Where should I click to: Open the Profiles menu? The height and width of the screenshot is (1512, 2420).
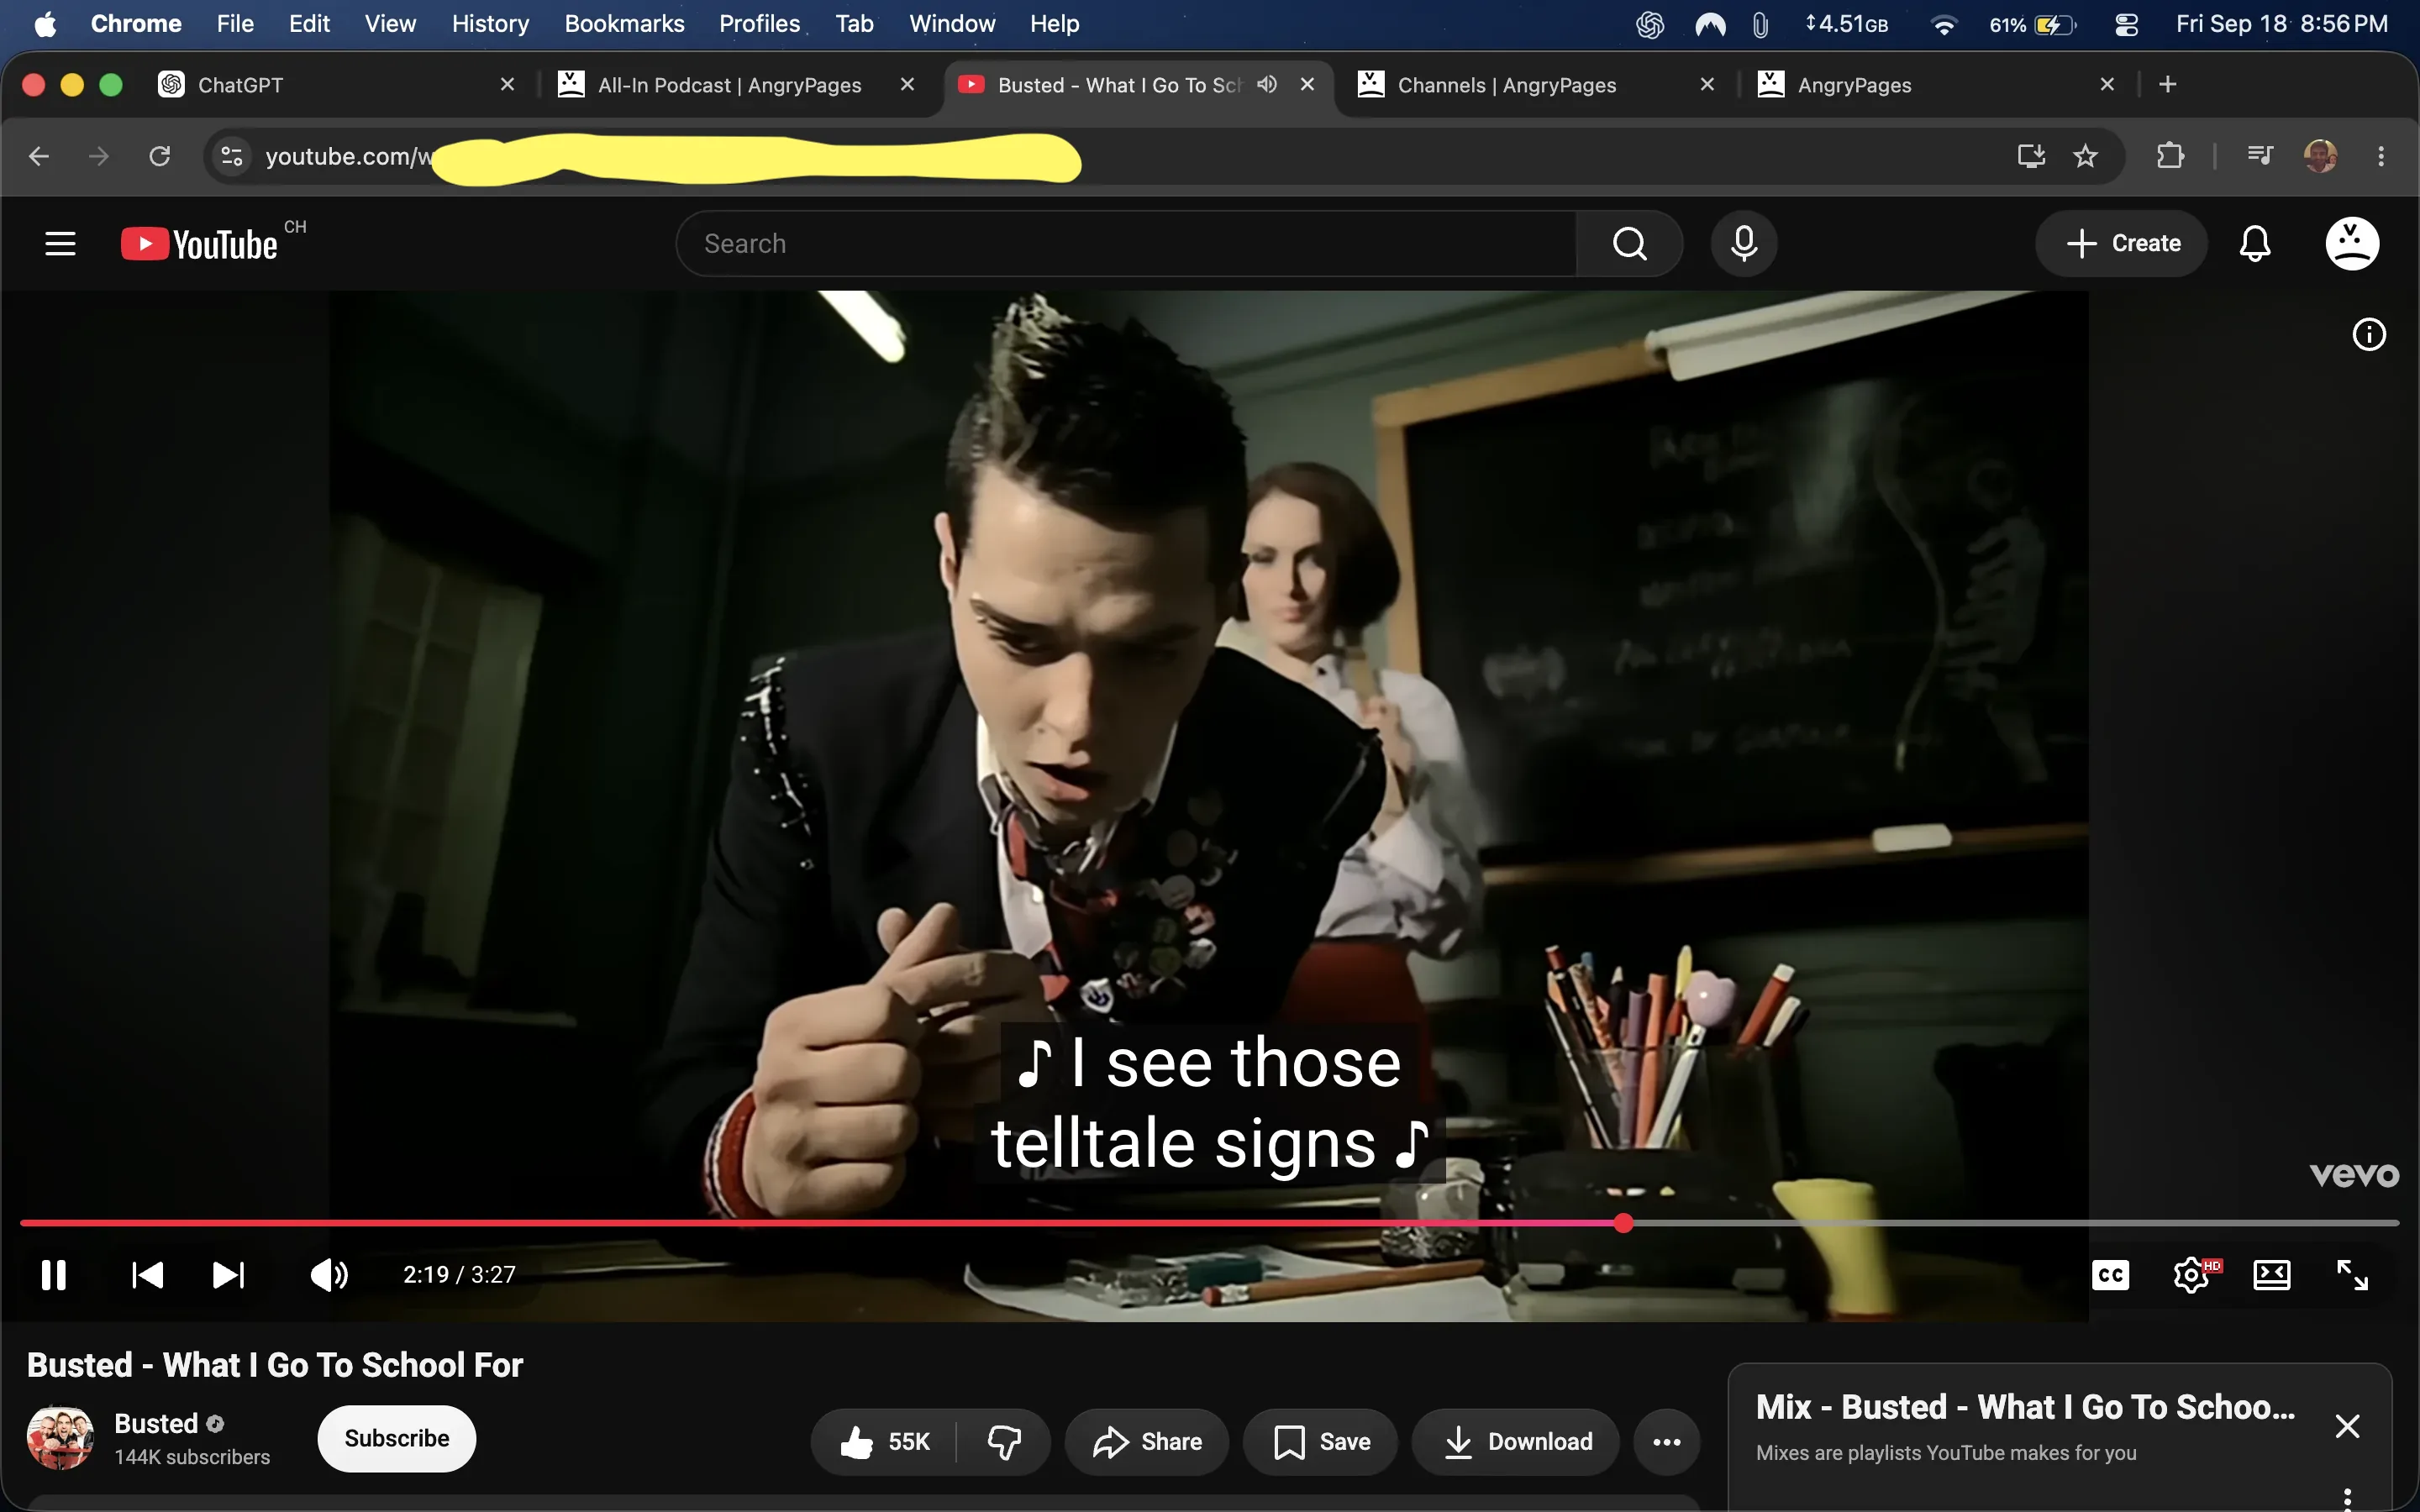[x=760, y=24]
